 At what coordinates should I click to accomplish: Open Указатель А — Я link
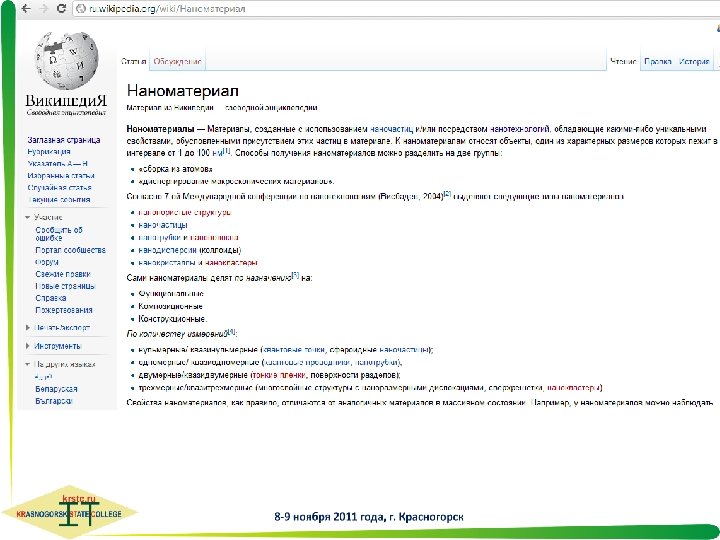(x=57, y=163)
